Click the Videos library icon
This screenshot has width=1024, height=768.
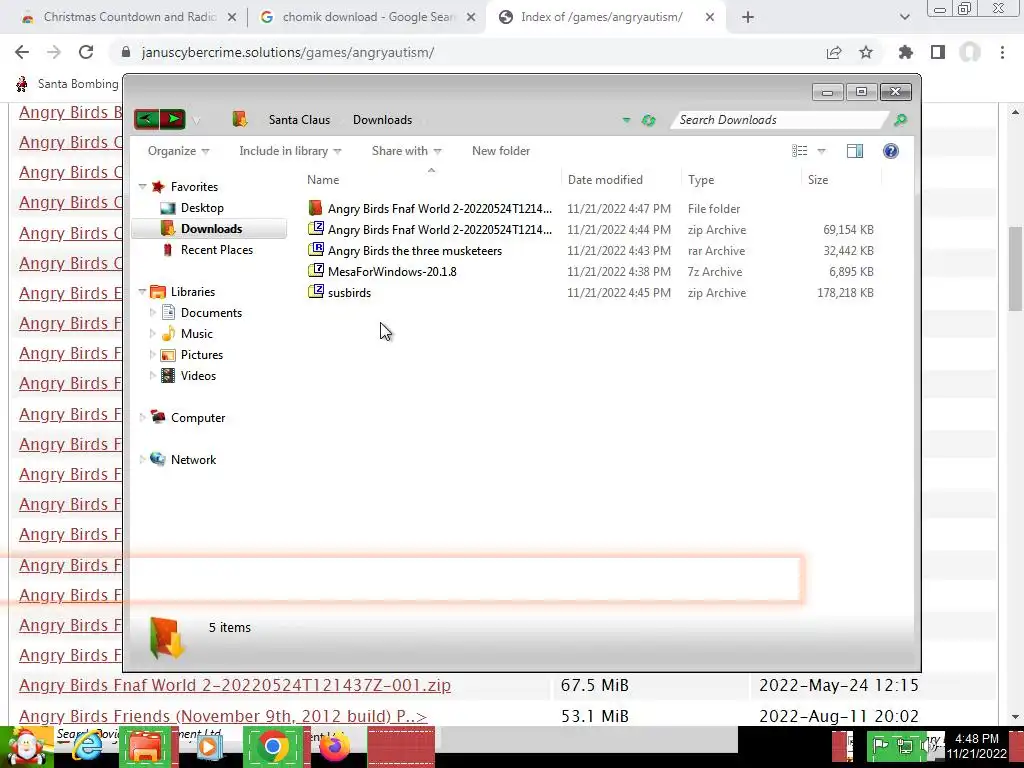168,376
